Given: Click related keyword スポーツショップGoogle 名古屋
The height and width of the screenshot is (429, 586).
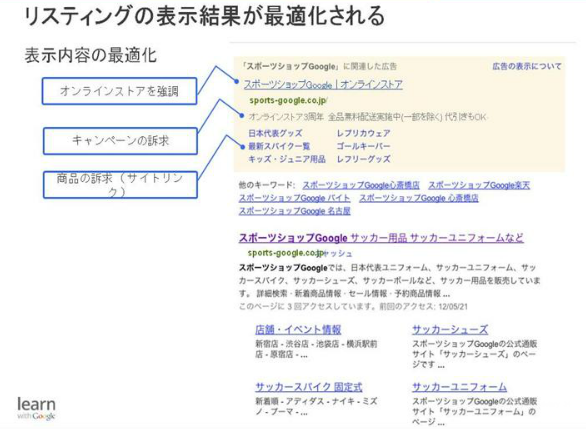Looking at the screenshot, I should 294,211.
